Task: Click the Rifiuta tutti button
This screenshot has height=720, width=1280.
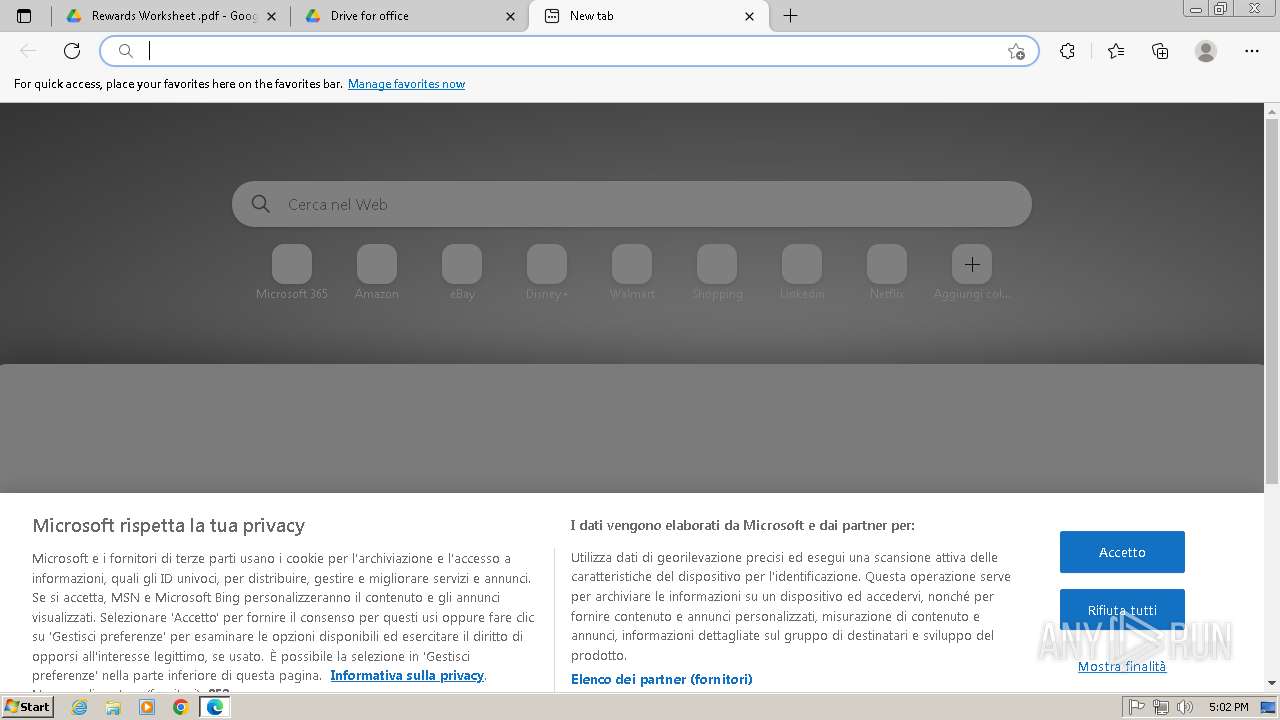Action: click(1122, 610)
